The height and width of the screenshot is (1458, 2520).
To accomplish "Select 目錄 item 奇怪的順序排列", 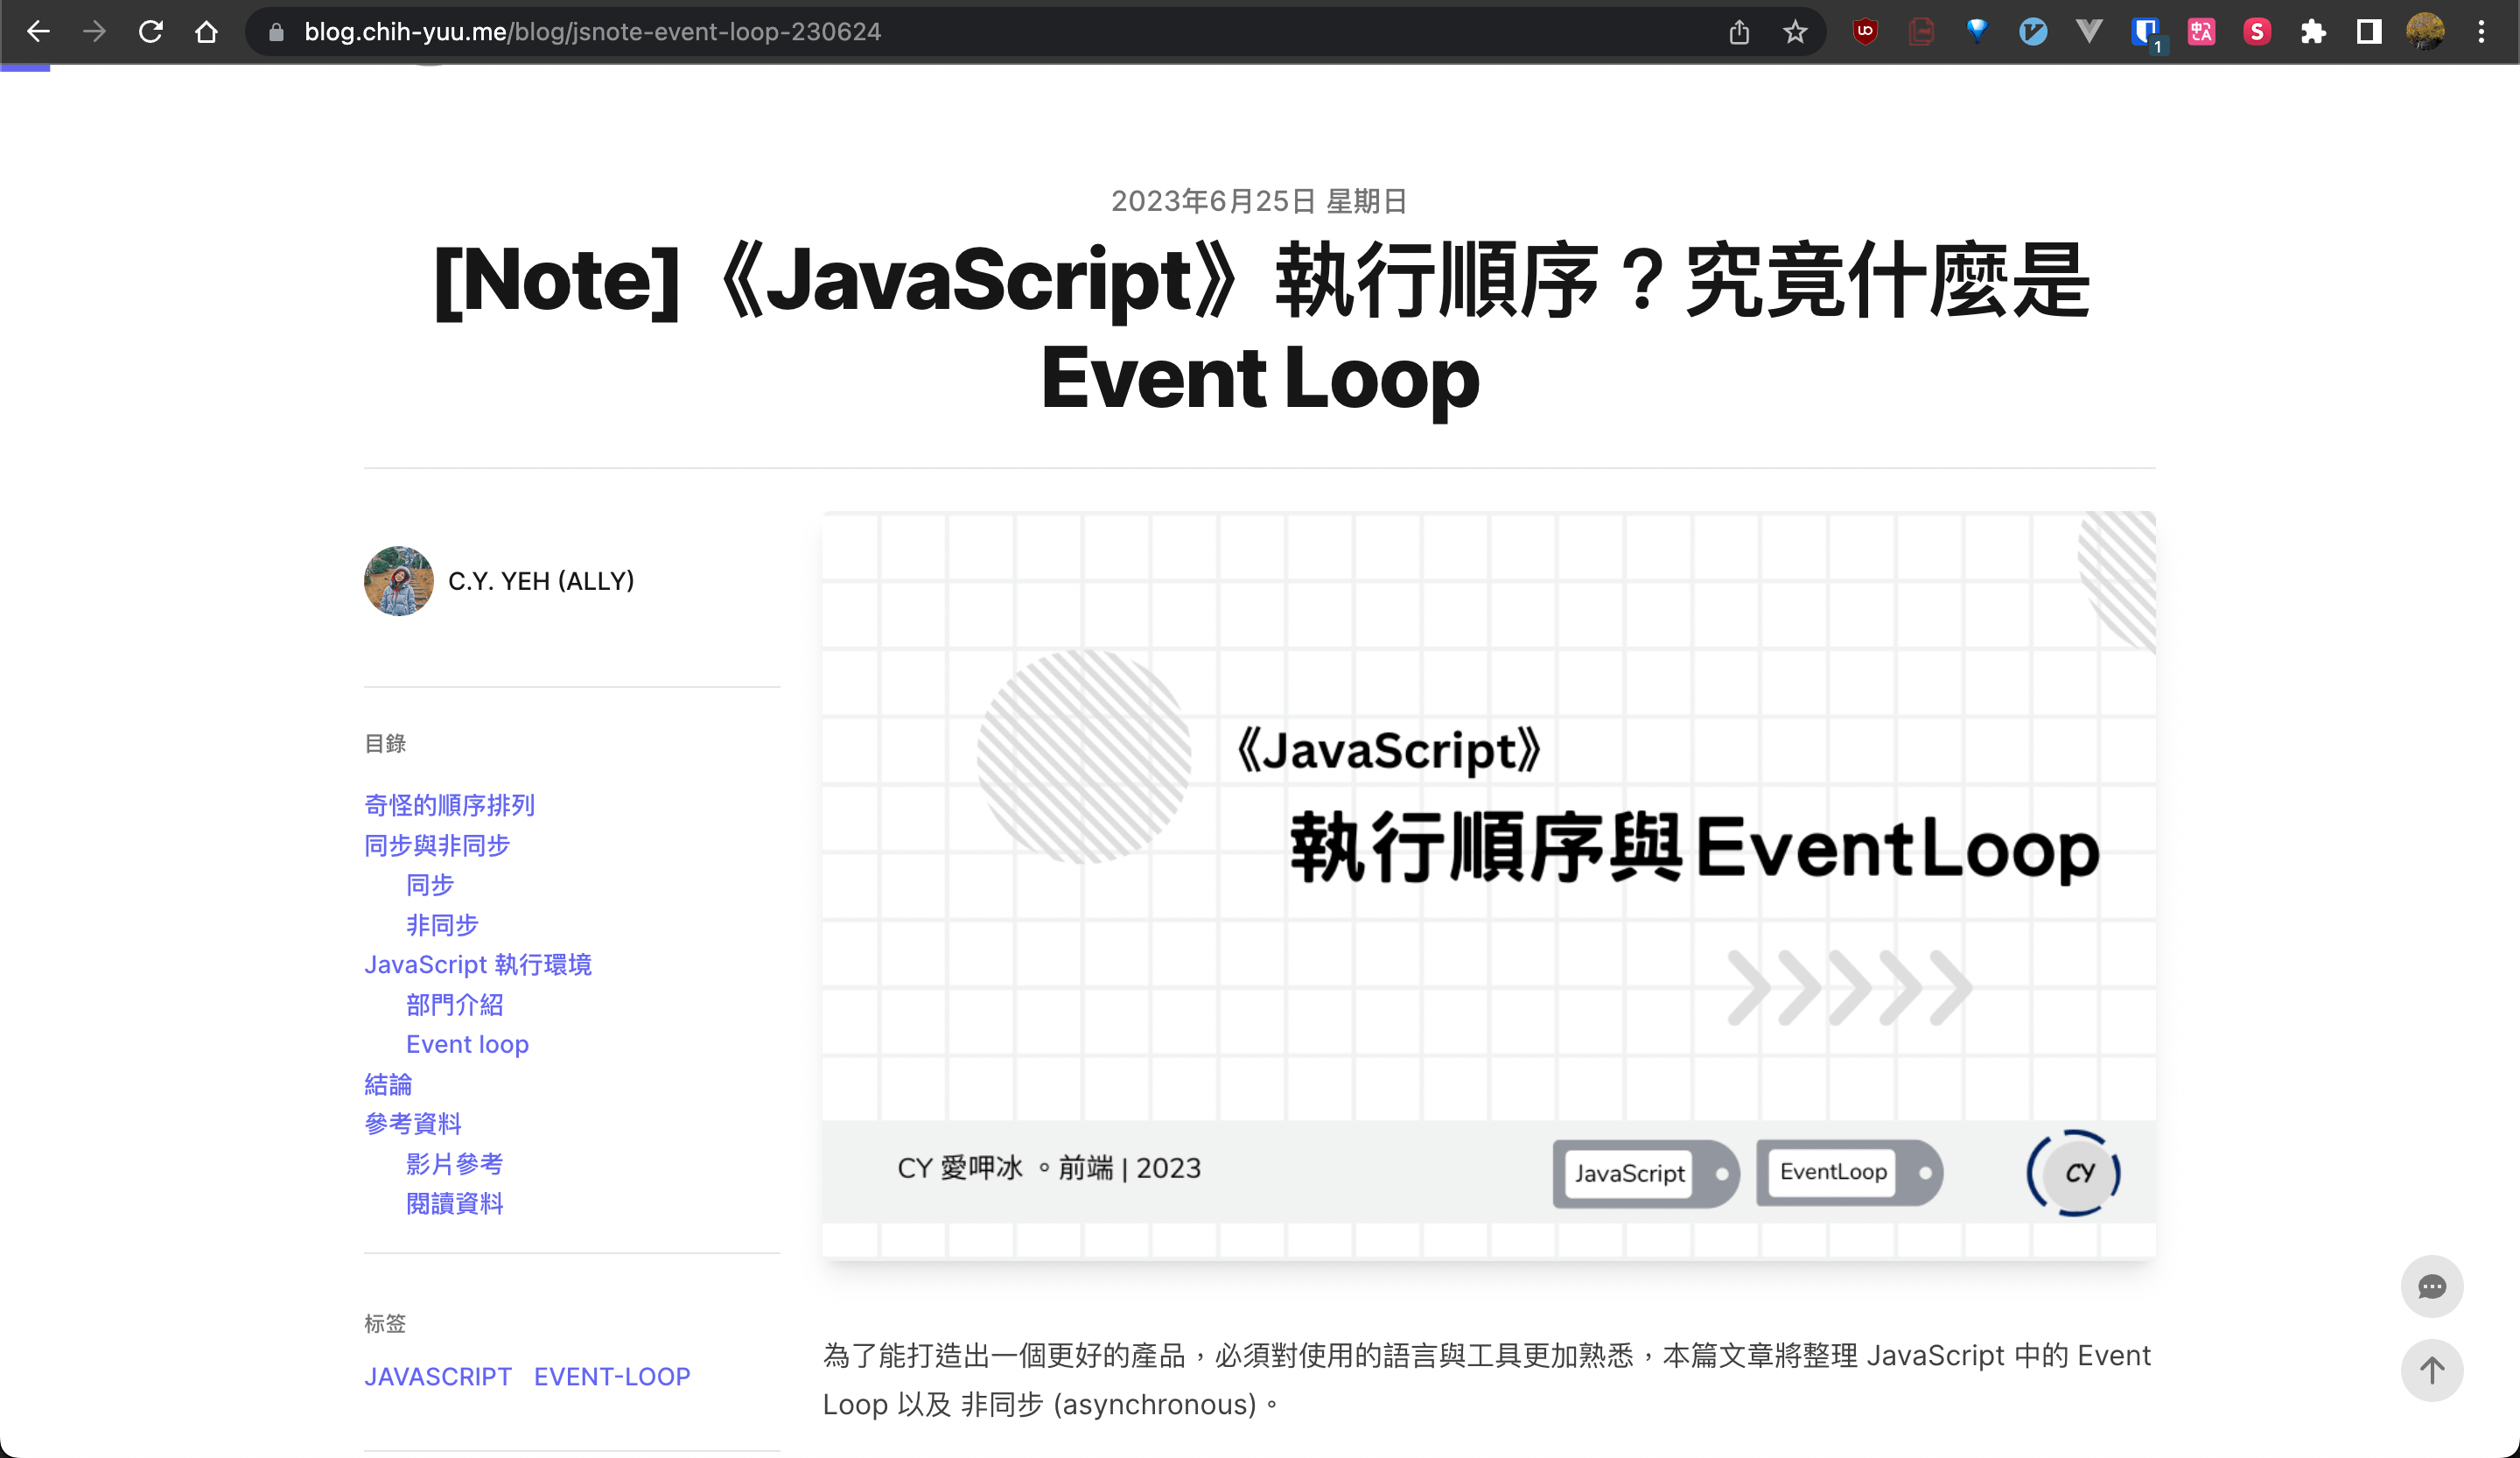I will [449, 805].
